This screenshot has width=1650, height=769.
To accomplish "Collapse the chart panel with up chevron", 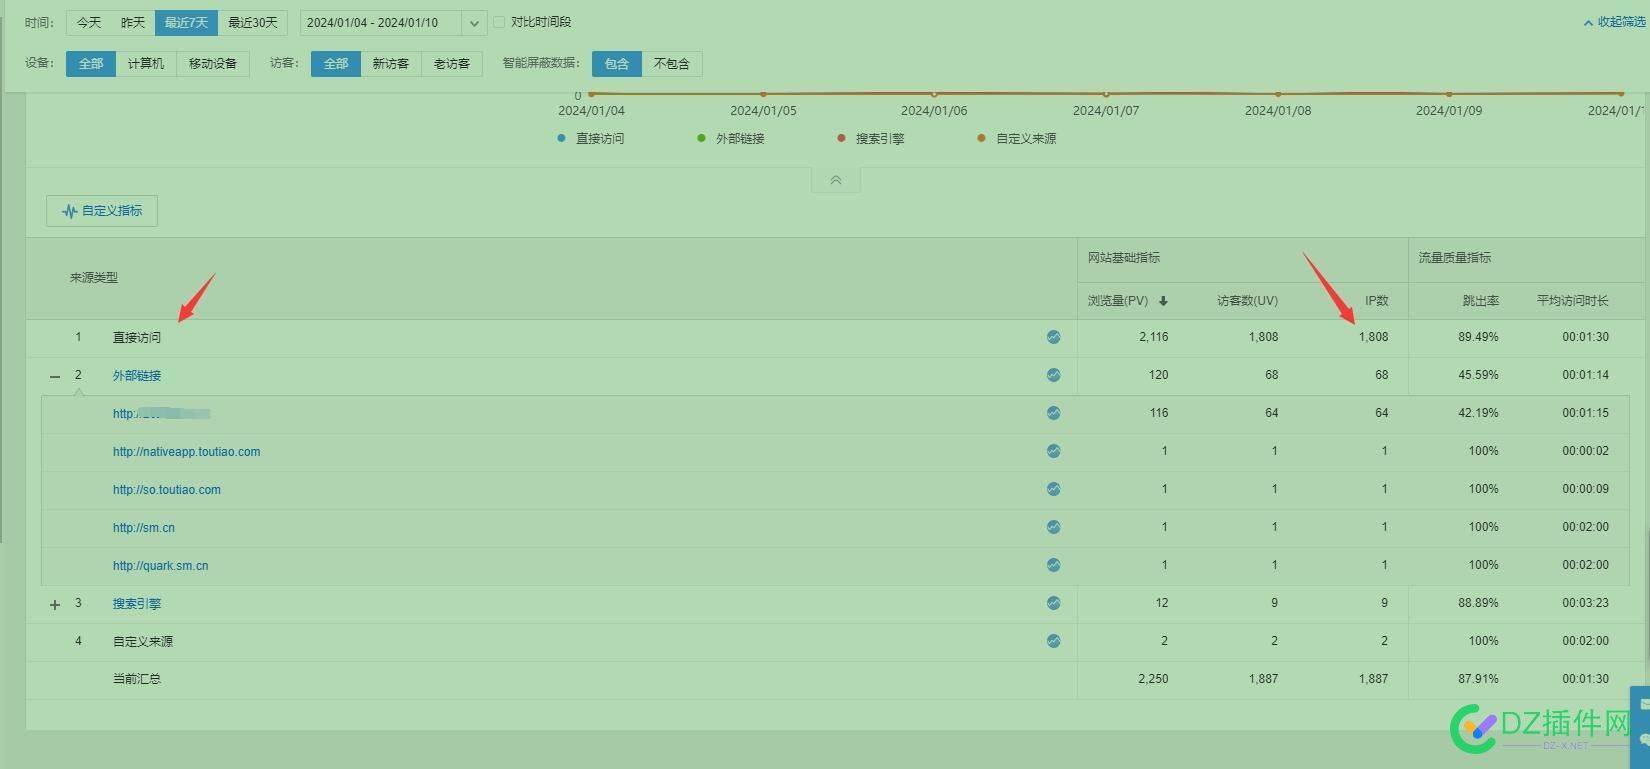I will [836, 180].
